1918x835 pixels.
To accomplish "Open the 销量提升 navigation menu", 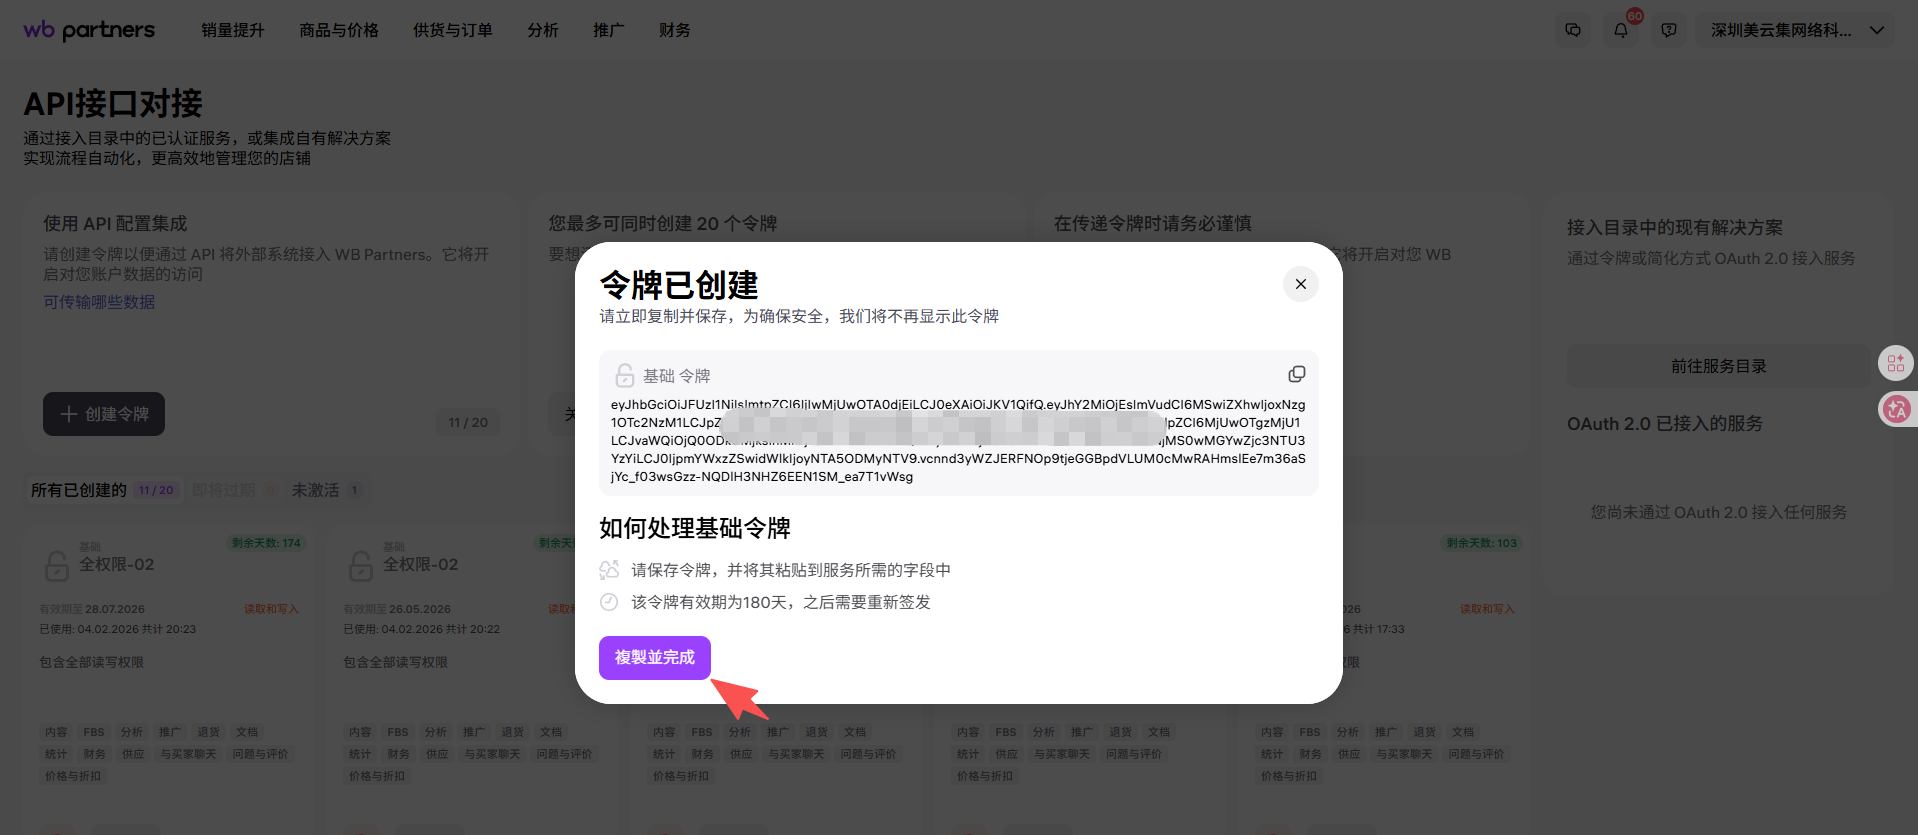I will click(x=233, y=30).
